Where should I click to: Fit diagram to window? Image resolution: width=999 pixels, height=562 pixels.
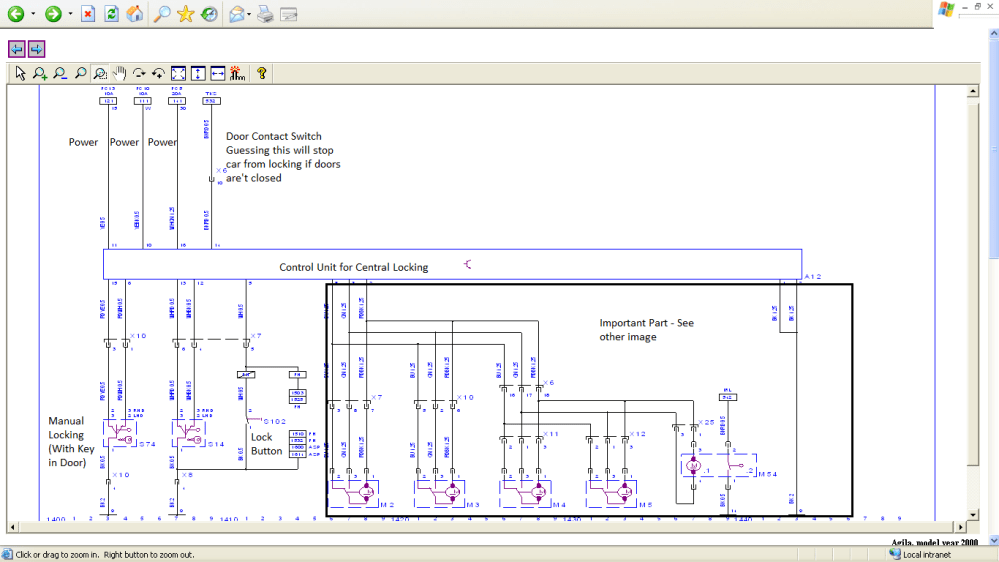(x=178, y=73)
